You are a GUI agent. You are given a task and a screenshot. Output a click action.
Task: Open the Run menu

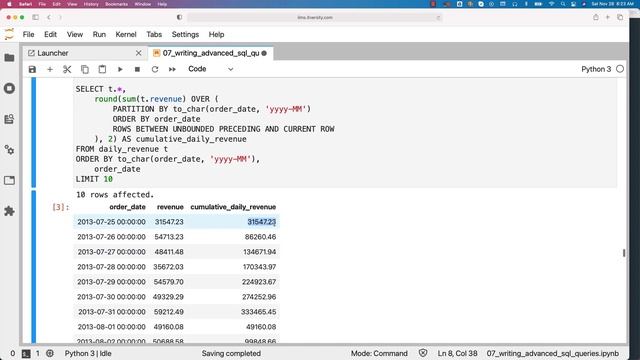pyautogui.click(x=99, y=35)
